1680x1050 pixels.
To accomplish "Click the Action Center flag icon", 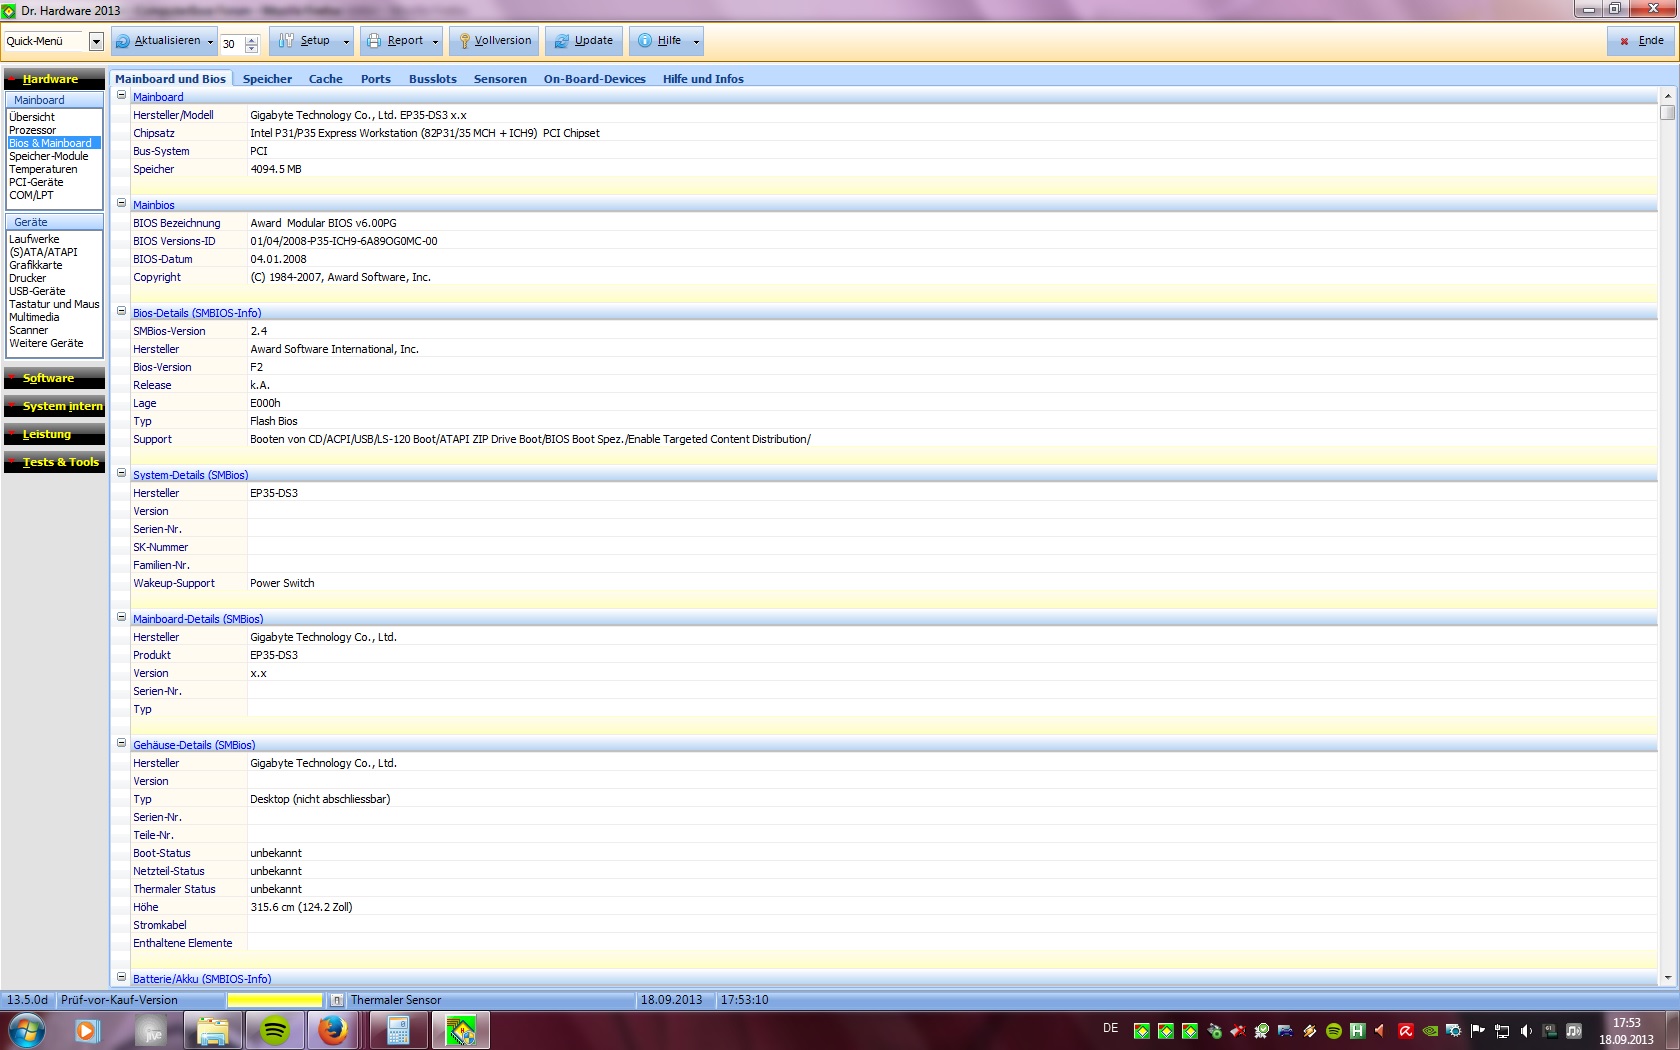I will 1478,1031.
